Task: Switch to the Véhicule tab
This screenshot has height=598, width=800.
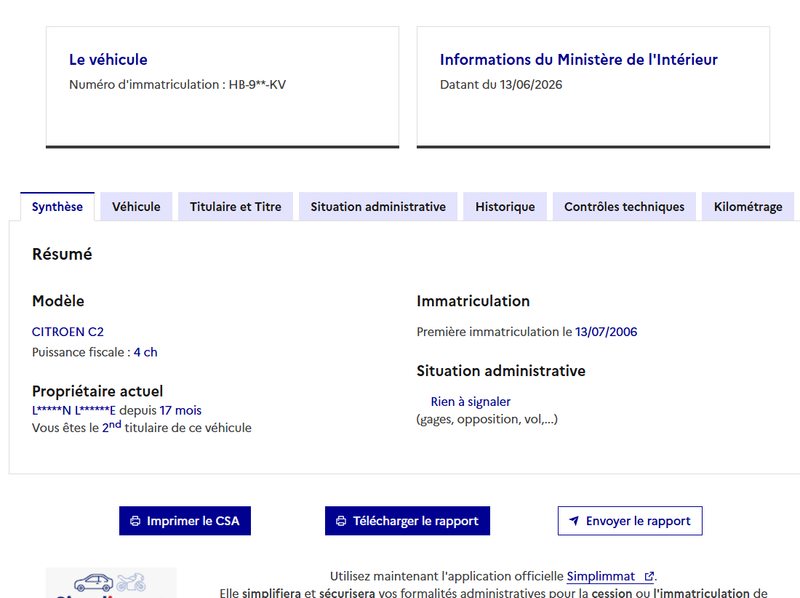Action: coord(136,207)
